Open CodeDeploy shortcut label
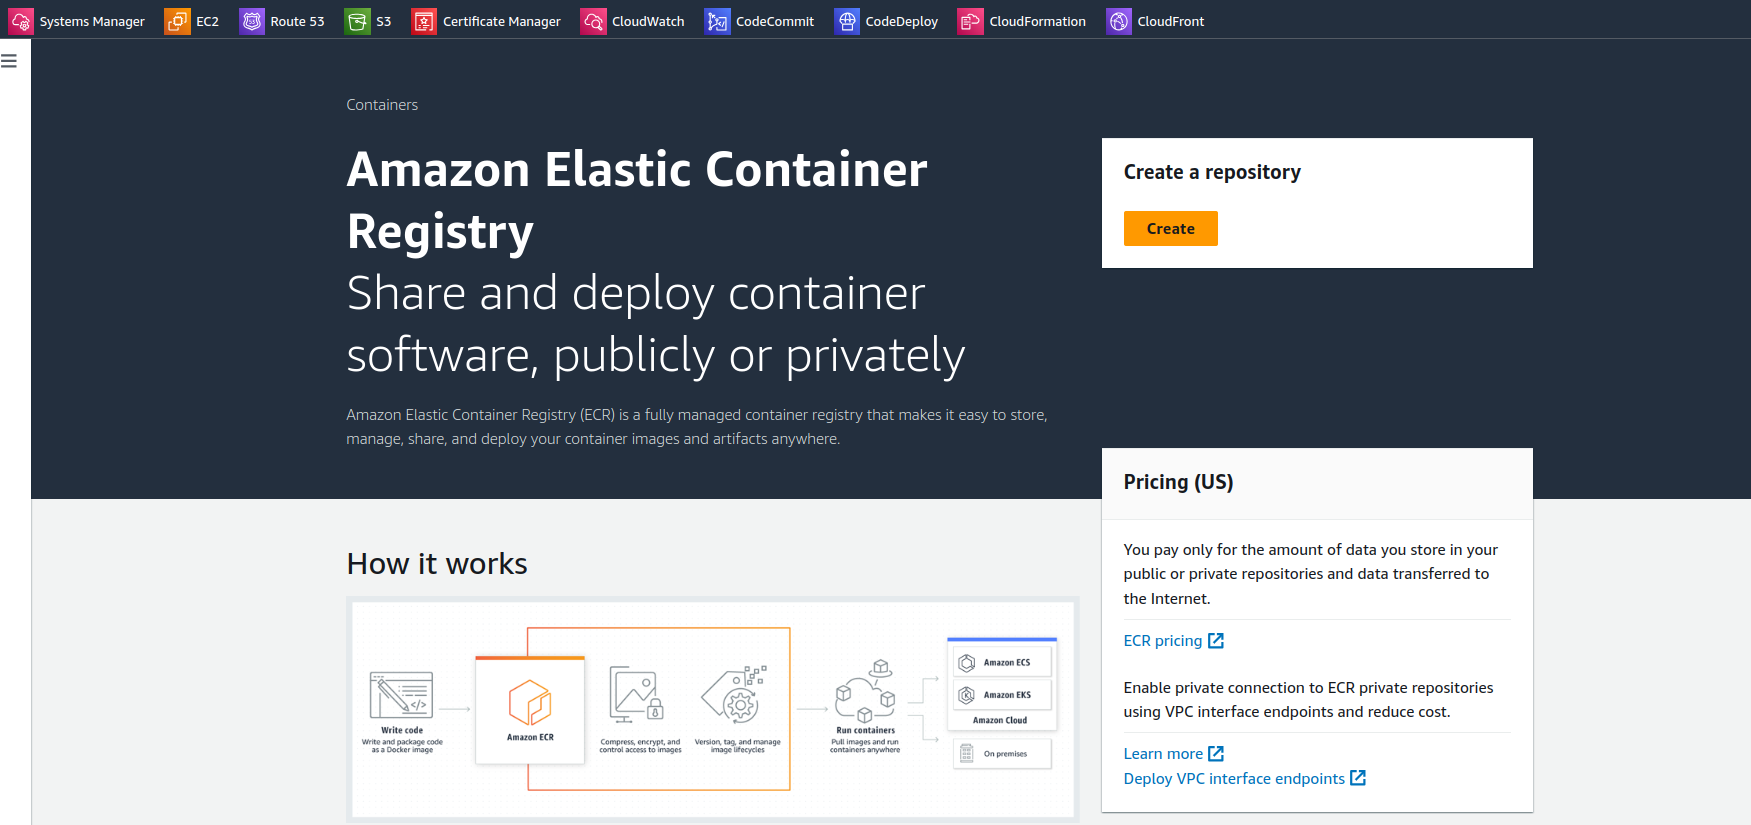1751x825 pixels. [x=902, y=21]
